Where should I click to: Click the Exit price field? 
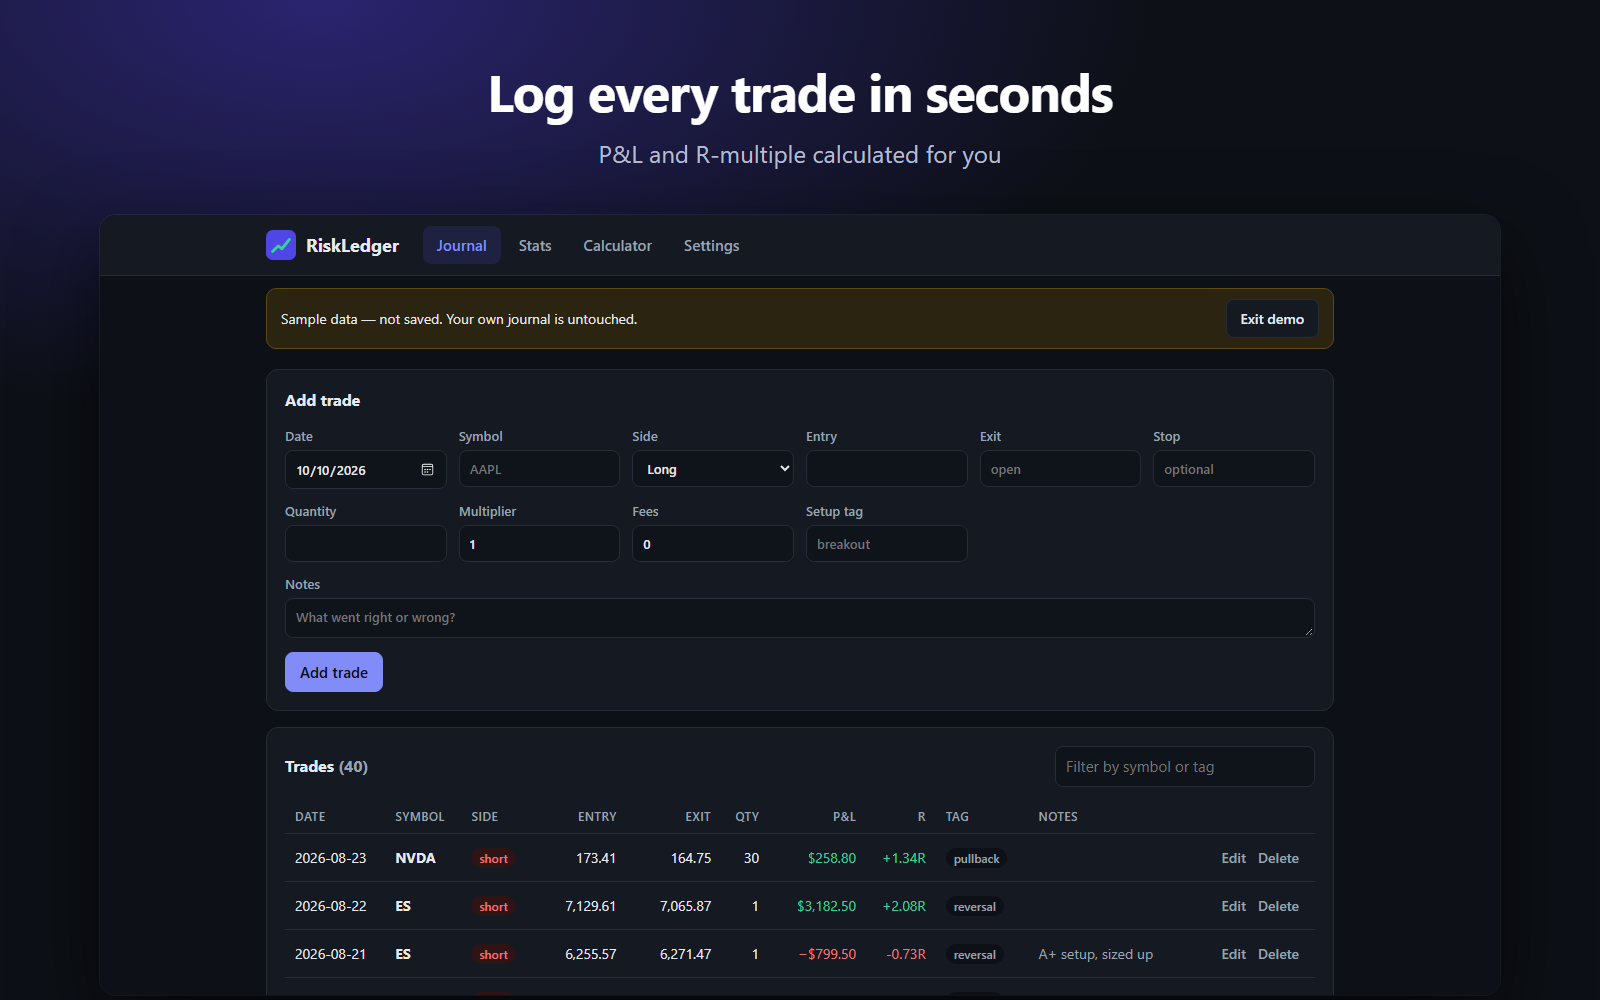click(1060, 469)
